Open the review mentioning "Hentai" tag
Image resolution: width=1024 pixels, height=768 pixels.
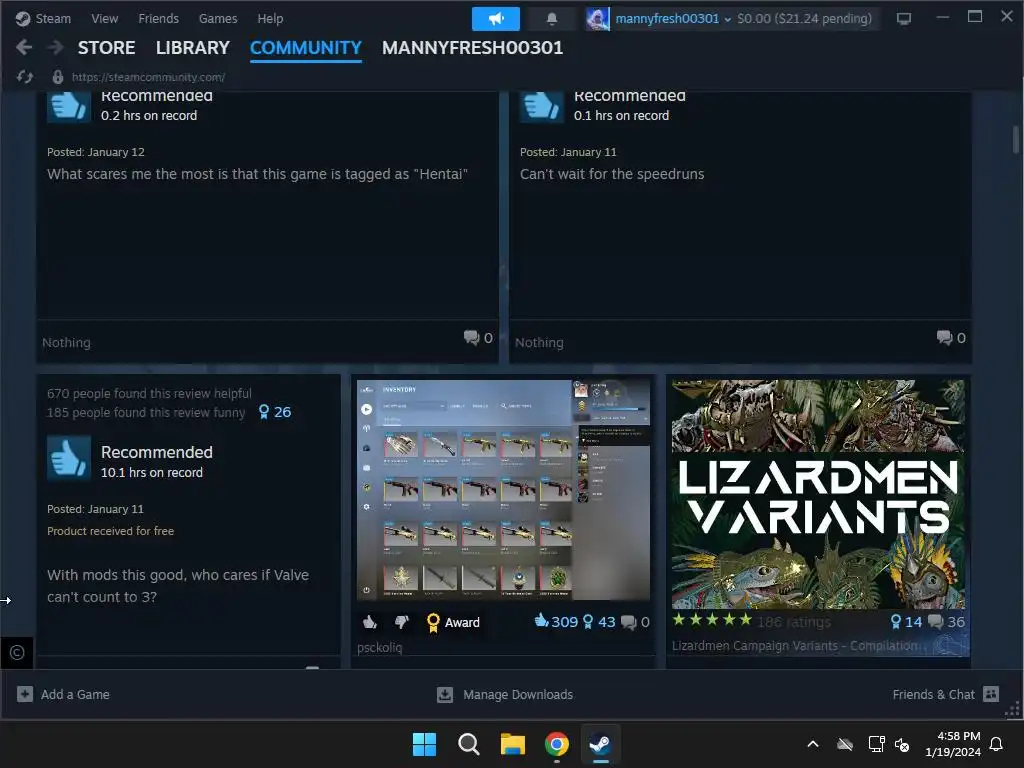(257, 174)
